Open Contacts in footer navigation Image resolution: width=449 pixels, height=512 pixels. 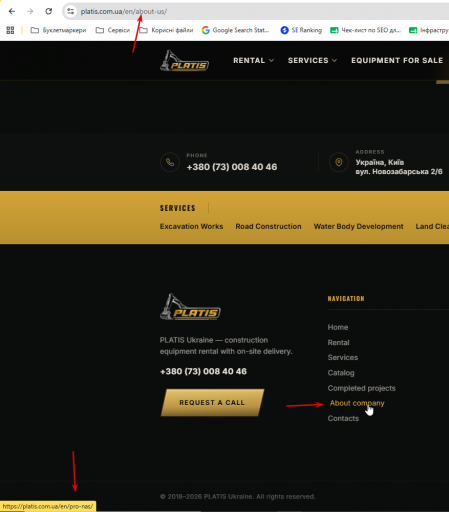click(343, 418)
